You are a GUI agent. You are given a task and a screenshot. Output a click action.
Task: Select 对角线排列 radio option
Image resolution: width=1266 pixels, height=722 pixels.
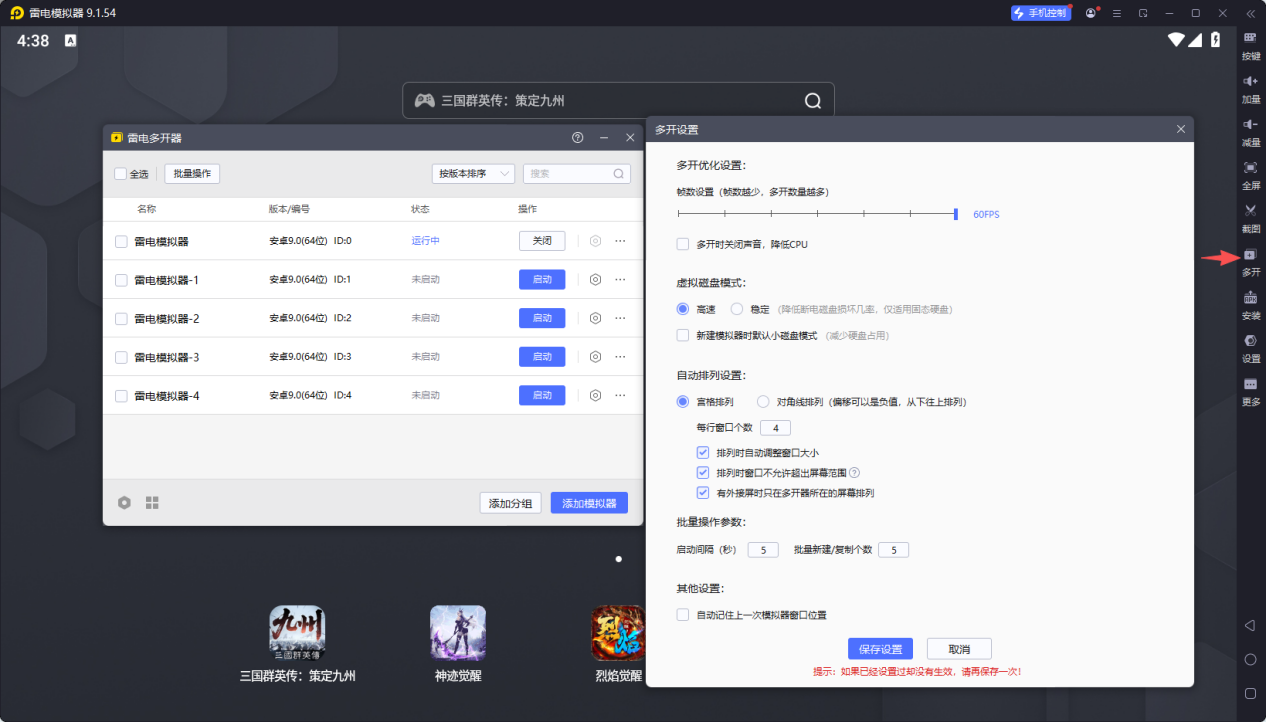point(763,402)
